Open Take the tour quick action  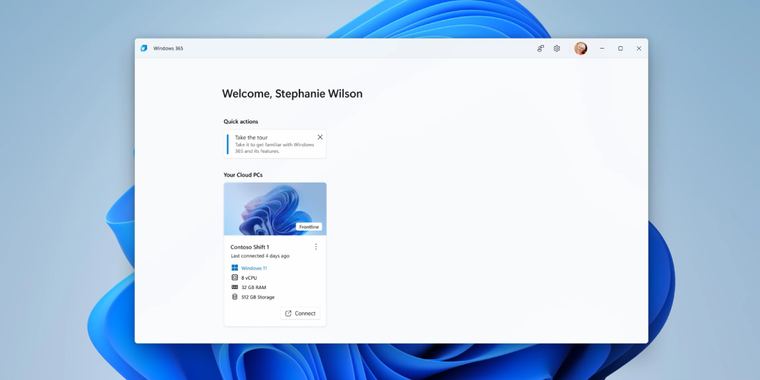tap(275, 144)
